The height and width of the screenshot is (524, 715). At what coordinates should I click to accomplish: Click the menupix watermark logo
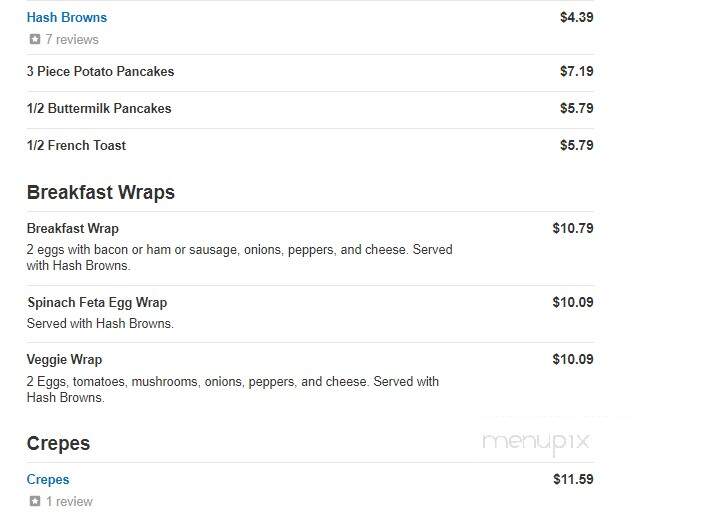[536, 442]
